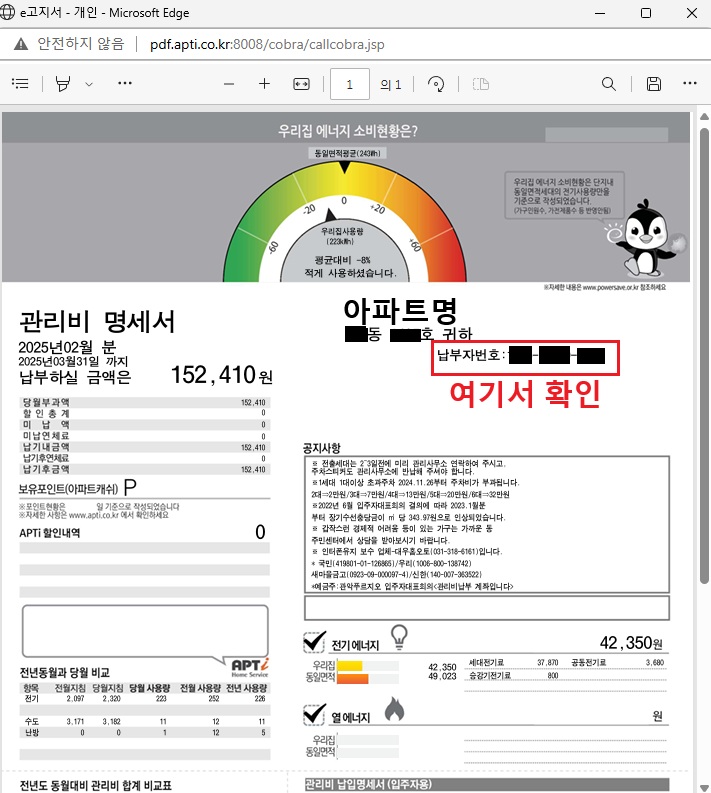Click the '당월 사용량' column header

tap(148, 688)
